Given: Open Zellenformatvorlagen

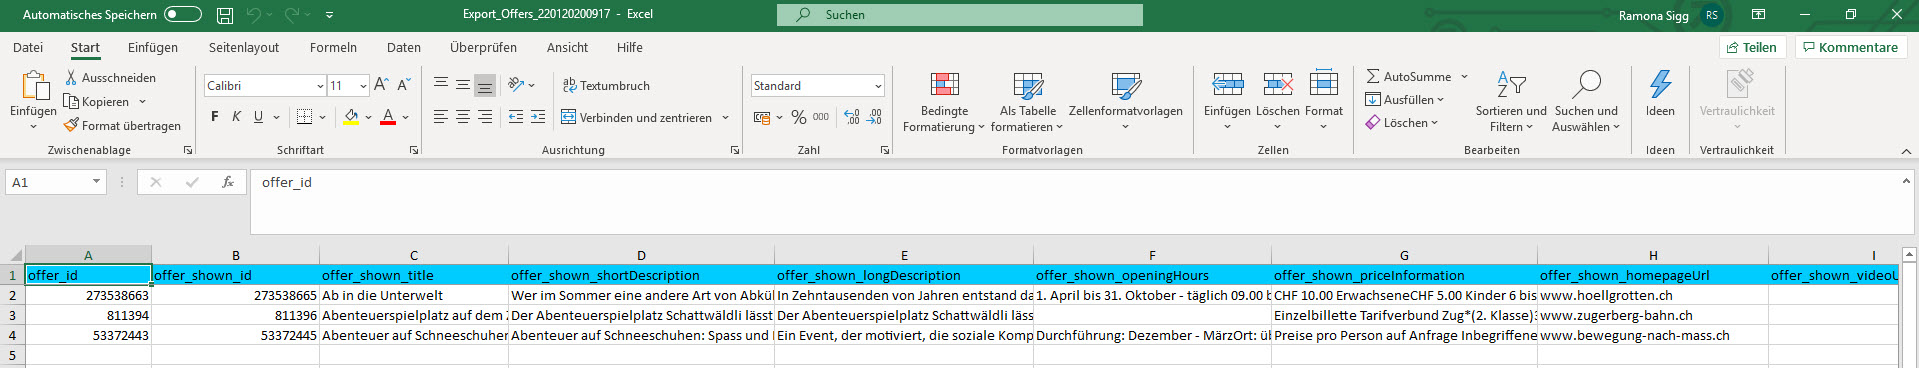Looking at the screenshot, I should click(x=1126, y=102).
